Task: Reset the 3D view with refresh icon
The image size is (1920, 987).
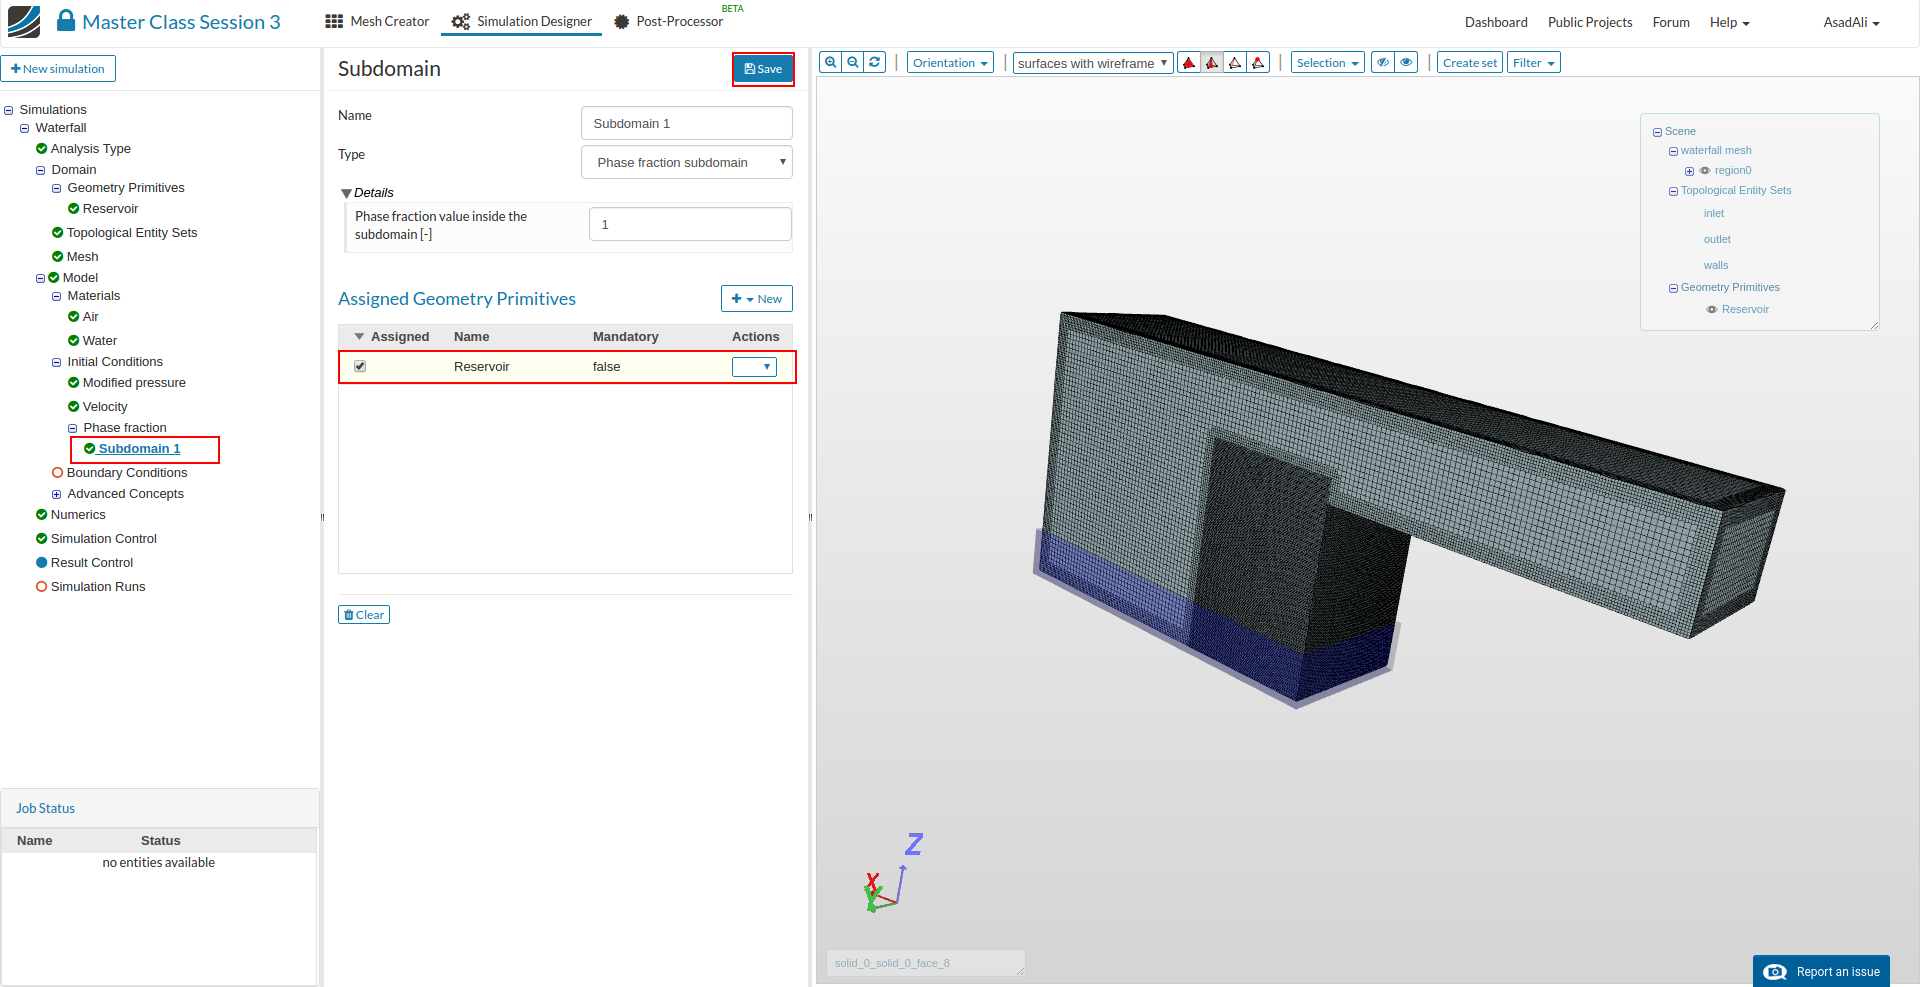Action: click(x=875, y=62)
